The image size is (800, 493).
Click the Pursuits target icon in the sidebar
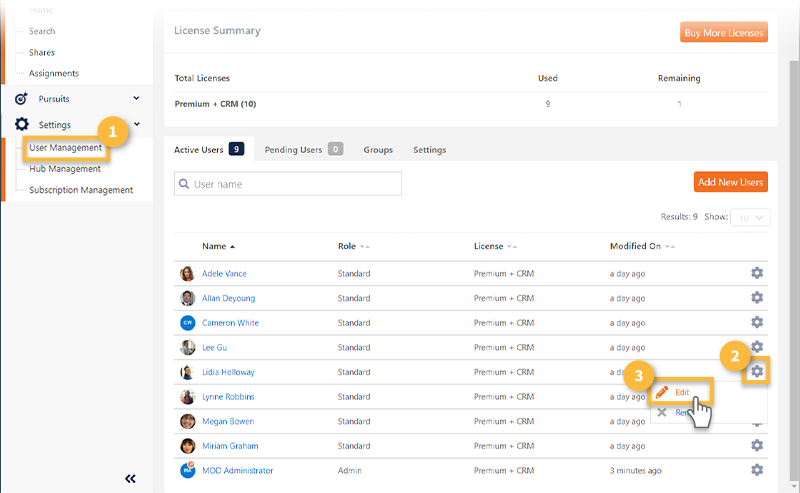click(x=21, y=99)
